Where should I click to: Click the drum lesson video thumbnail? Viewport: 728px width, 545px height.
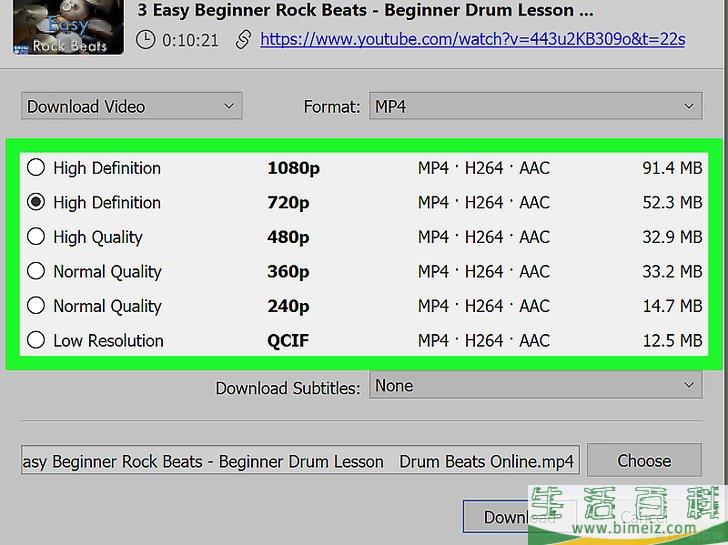tap(68, 27)
